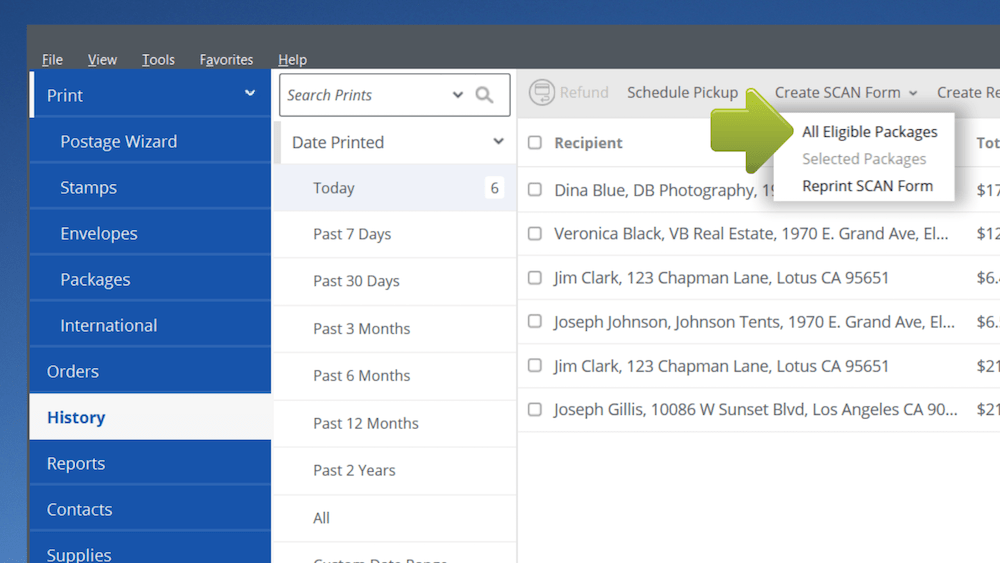Tick the Joseph Gillis row checkbox
The width and height of the screenshot is (1000, 563).
tap(535, 409)
